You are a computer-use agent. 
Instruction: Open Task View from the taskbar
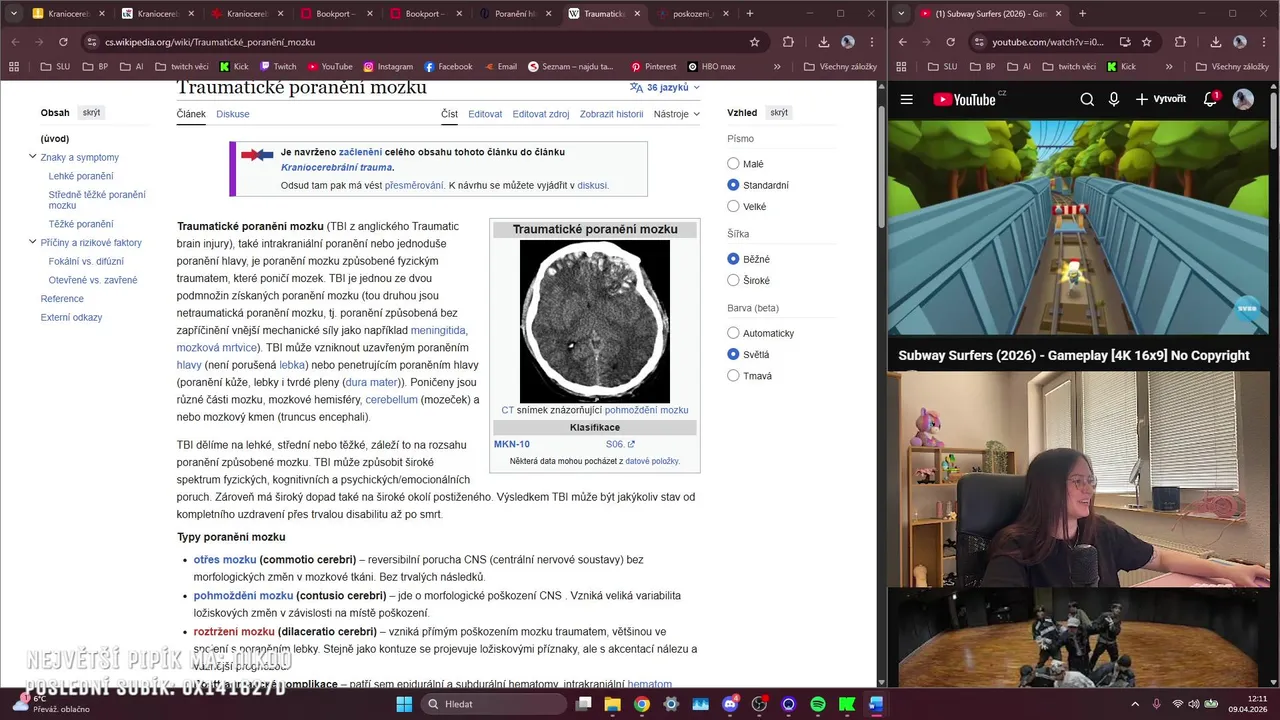(x=584, y=704)
